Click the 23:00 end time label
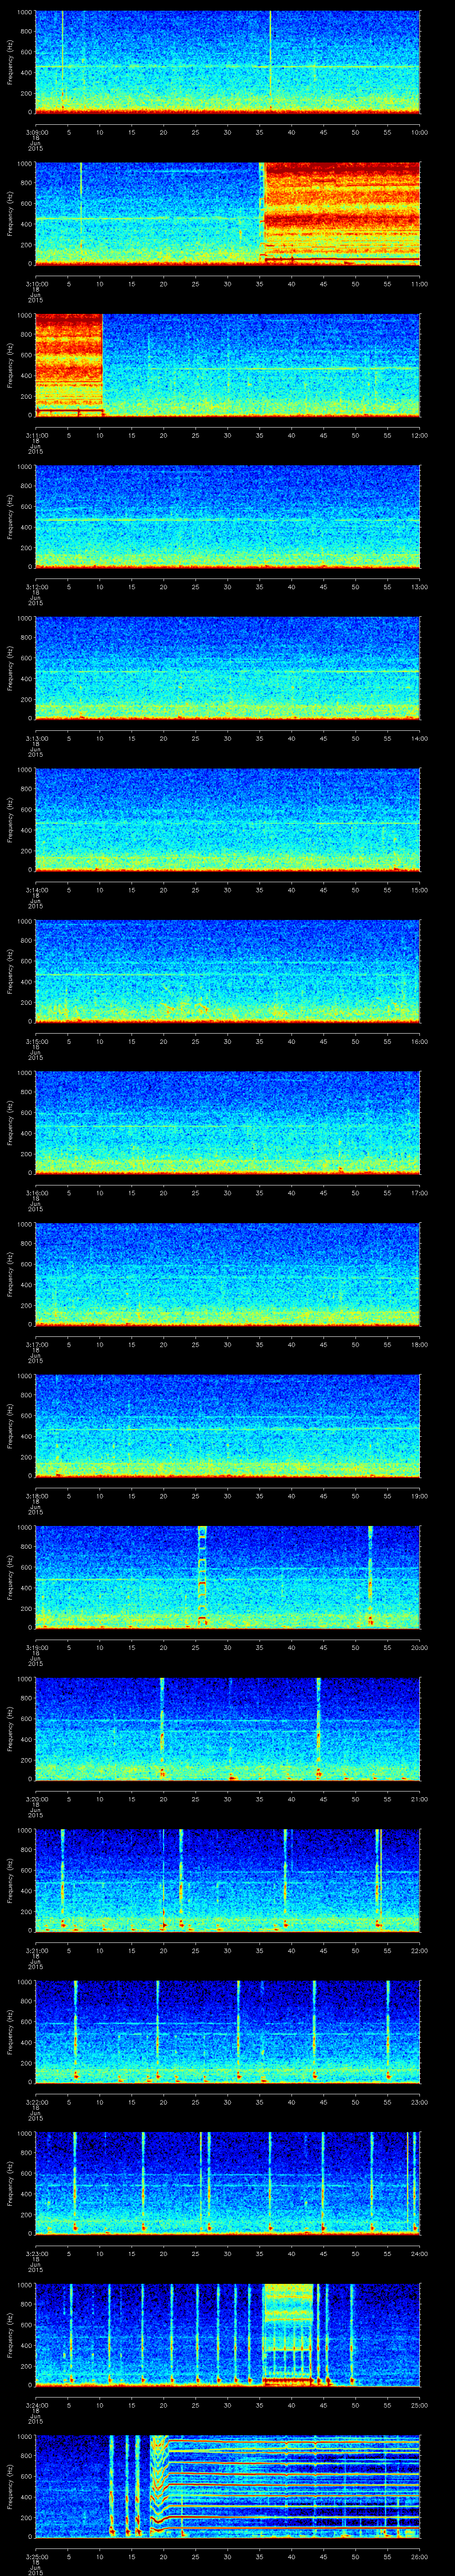 [x=419, y=2102]
